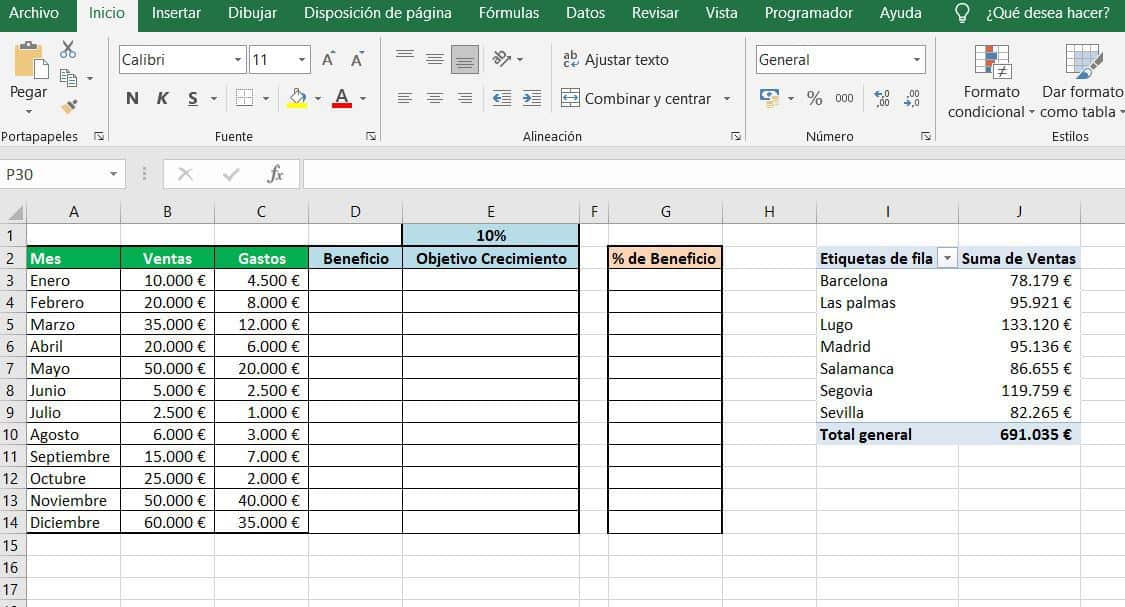The width and height of the screenshot is (1125, 607).
Task: Increase font size with larger A icon
Action: tap(328, 60)
